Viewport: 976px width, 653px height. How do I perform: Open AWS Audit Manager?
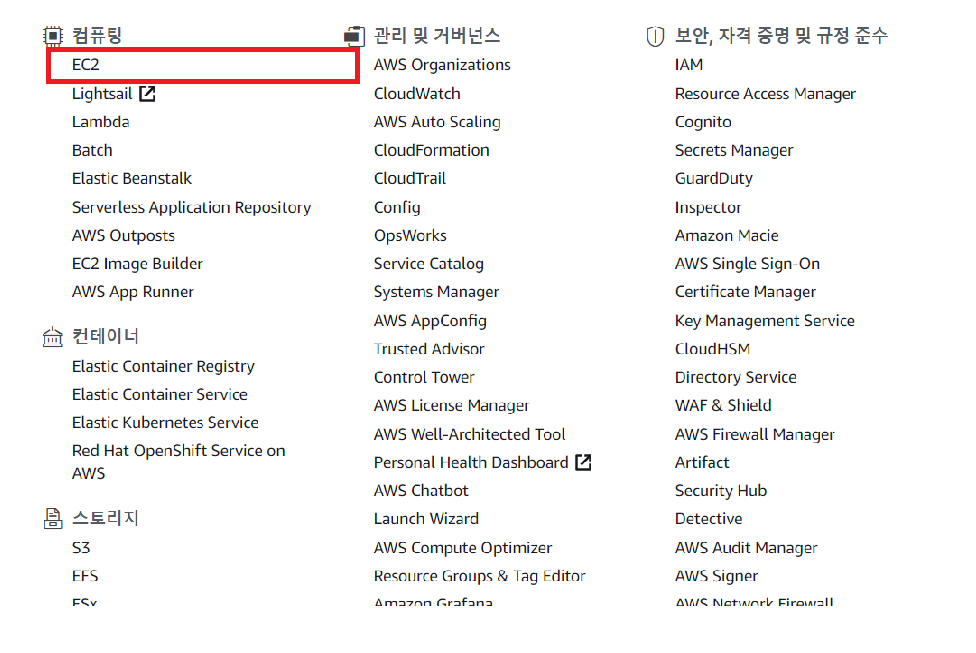pos(746,548)
